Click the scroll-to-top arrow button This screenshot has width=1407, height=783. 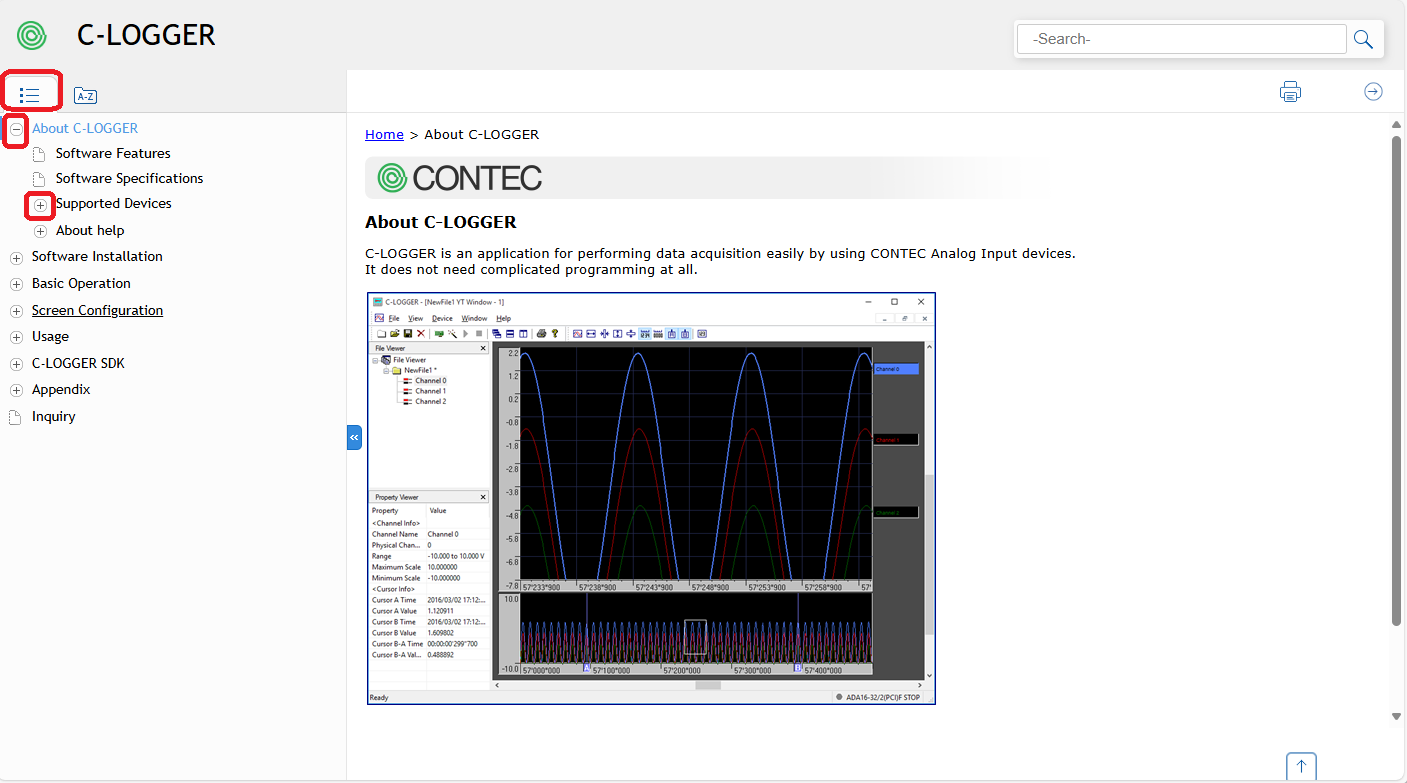(x=1301, y=766)
